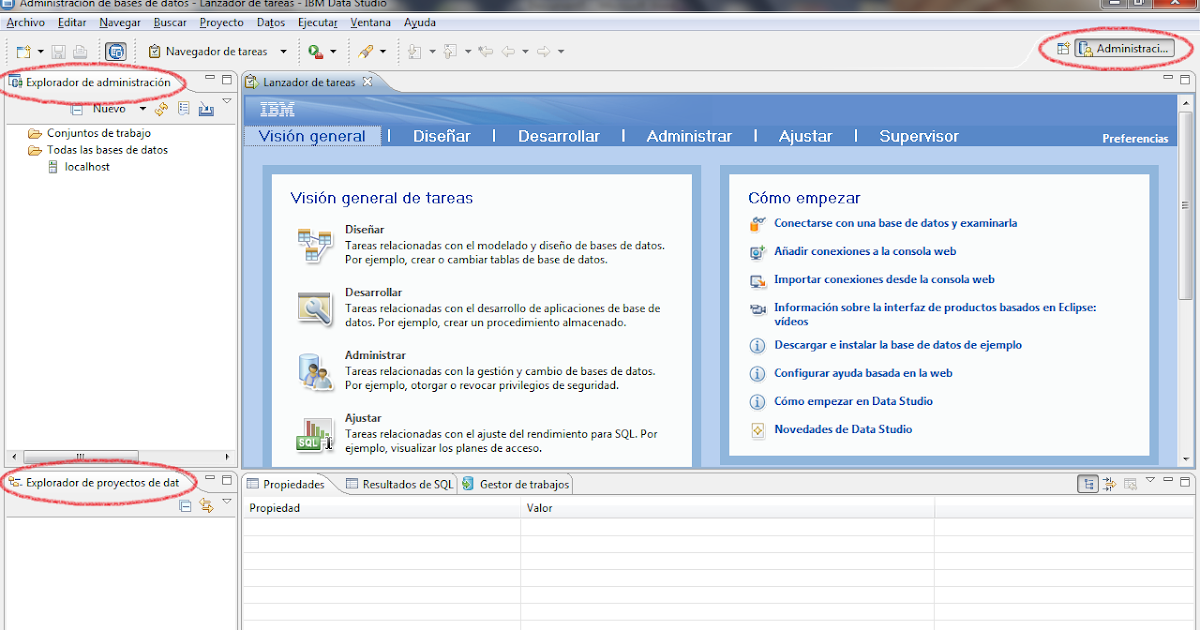Switch to Resultados de SQL tab
Image resolution: width=1200 pixels, height=630 pixels.
point(400,484)
